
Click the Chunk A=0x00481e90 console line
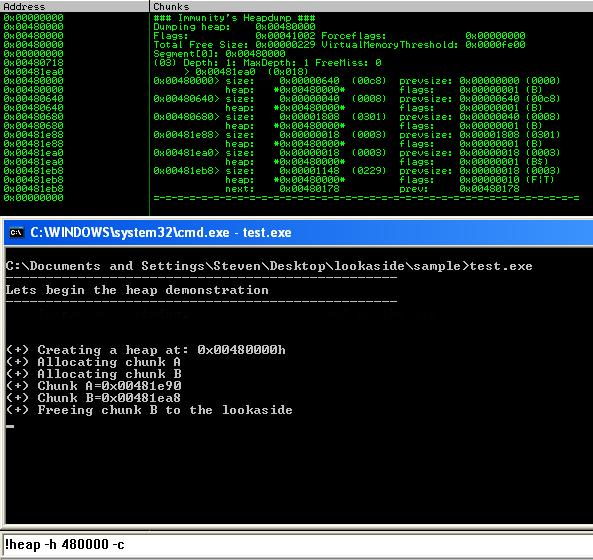click(x=94, y=386)
